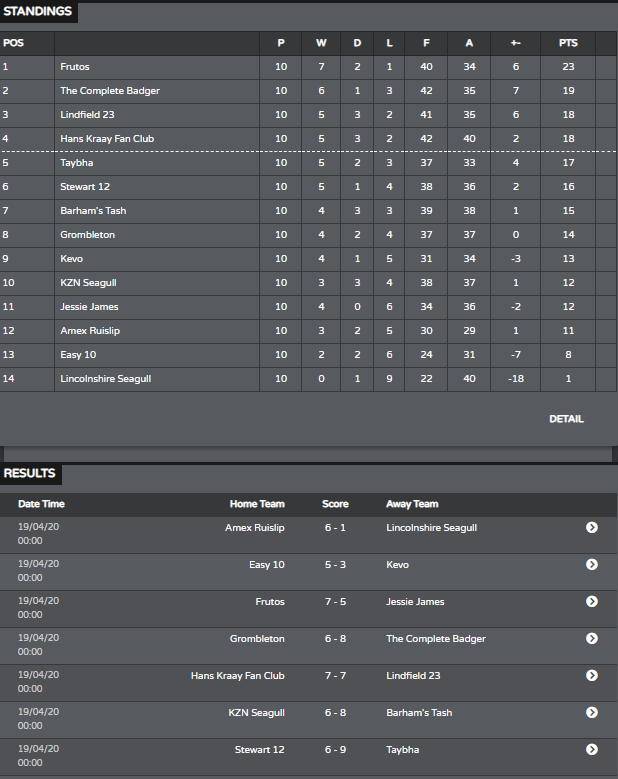Open Easy 10 vs Kevo match arrow
The image size is (618, 779).
tap(592, 564)
